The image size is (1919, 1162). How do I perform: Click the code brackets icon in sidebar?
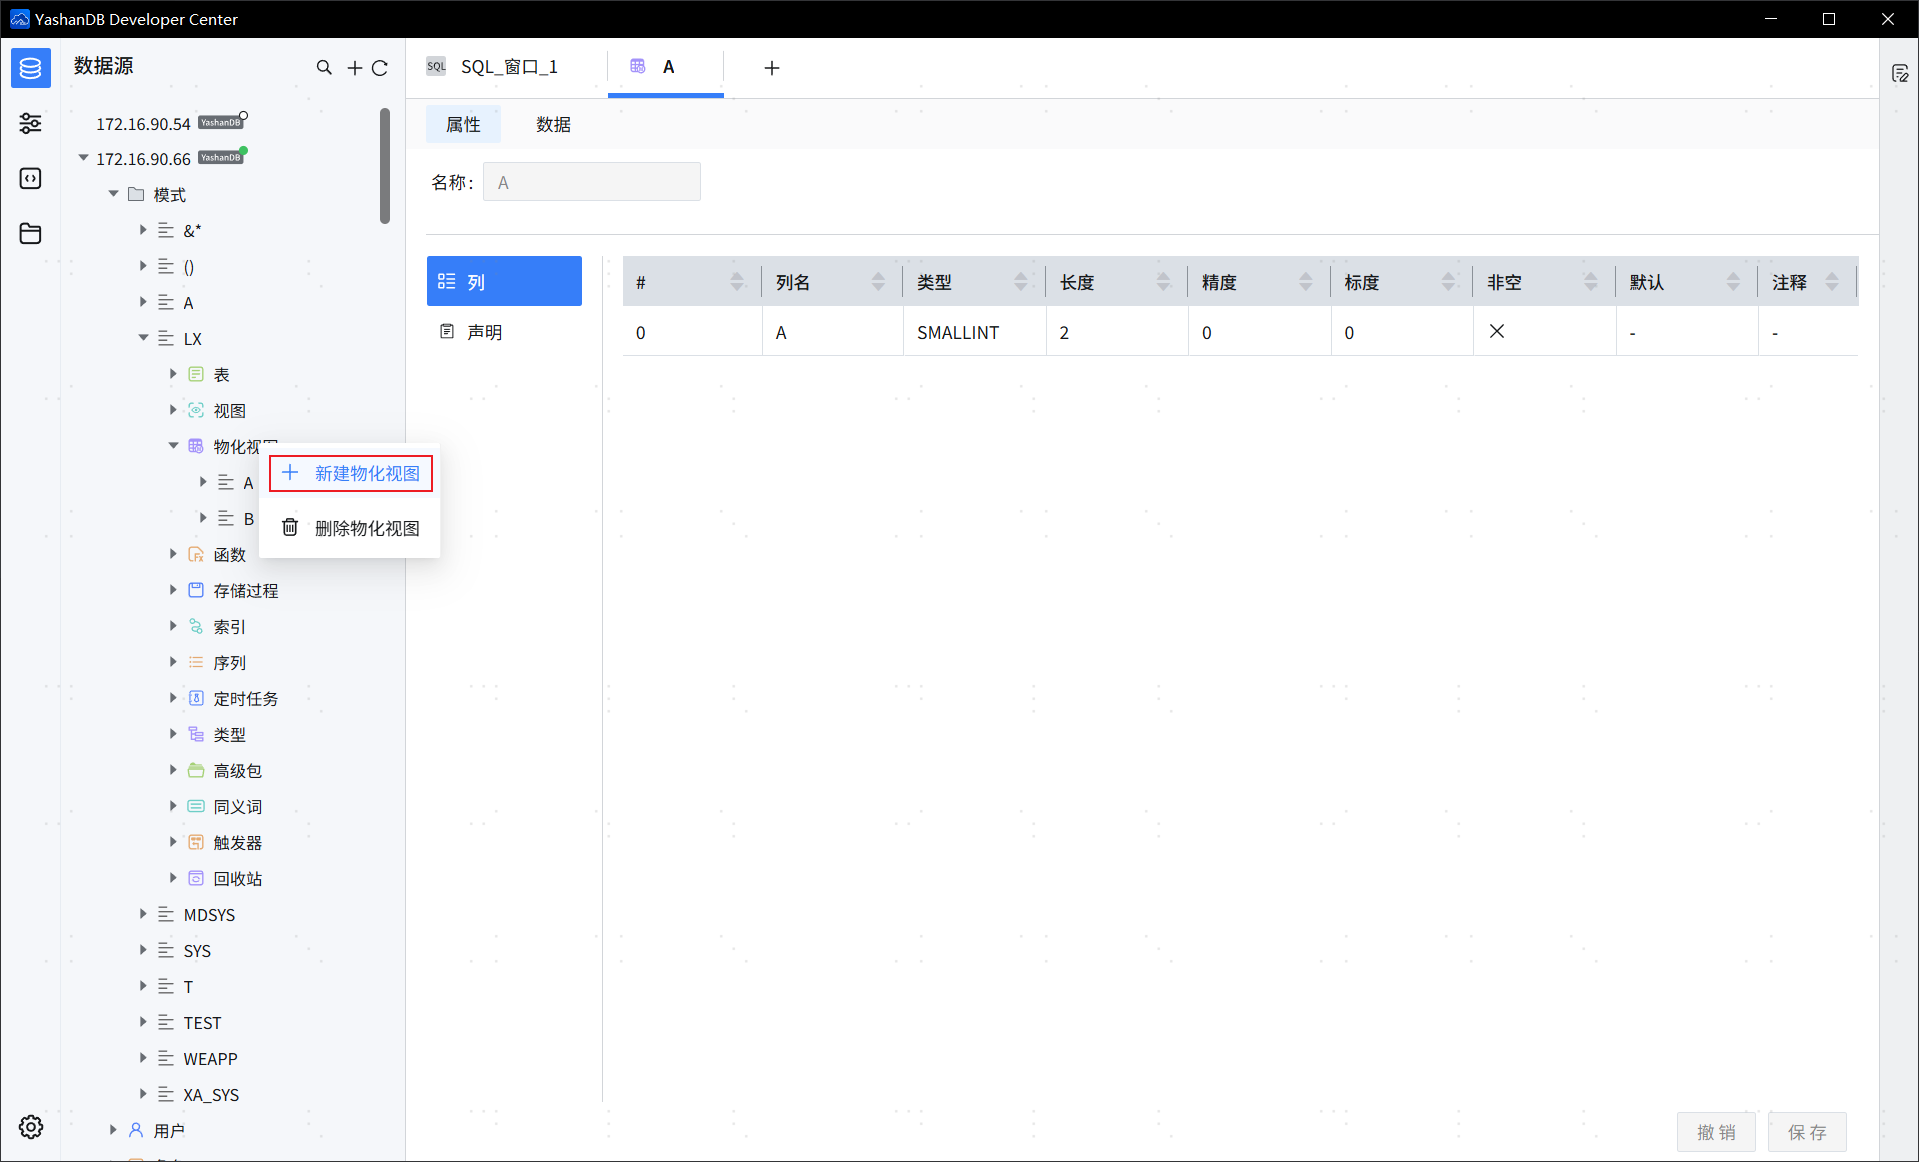(30, 178)
